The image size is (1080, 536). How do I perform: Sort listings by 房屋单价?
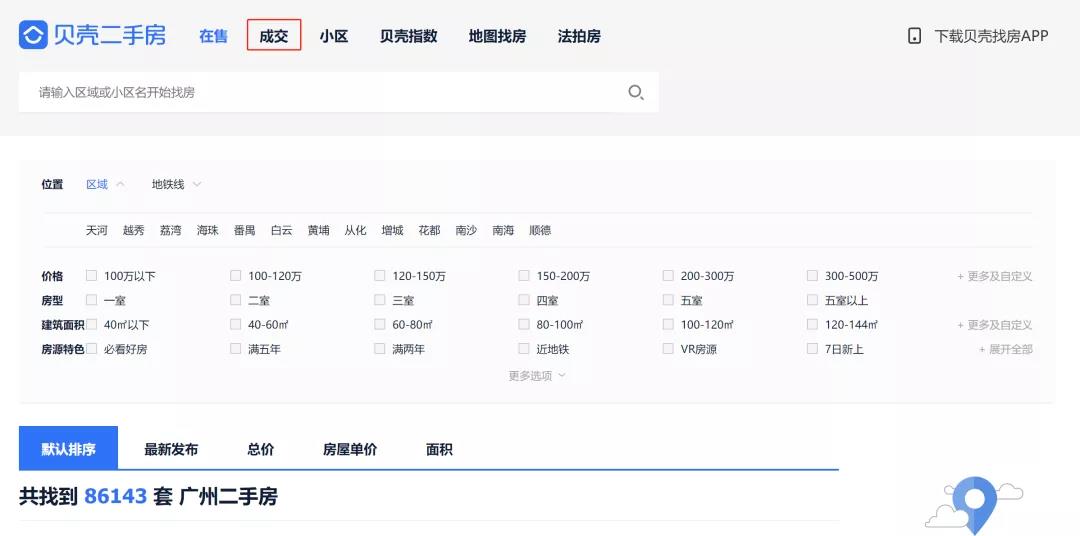click(x=350, y=449)
